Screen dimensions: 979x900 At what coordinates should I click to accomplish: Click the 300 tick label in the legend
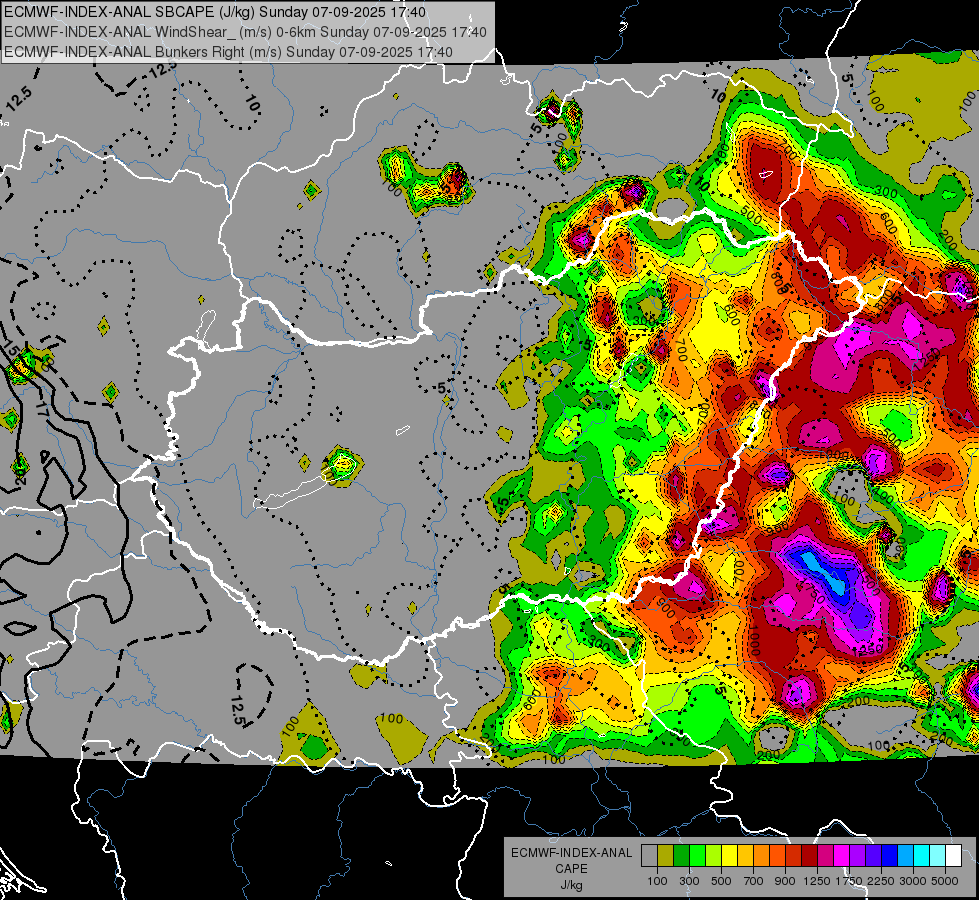point(689,881)
